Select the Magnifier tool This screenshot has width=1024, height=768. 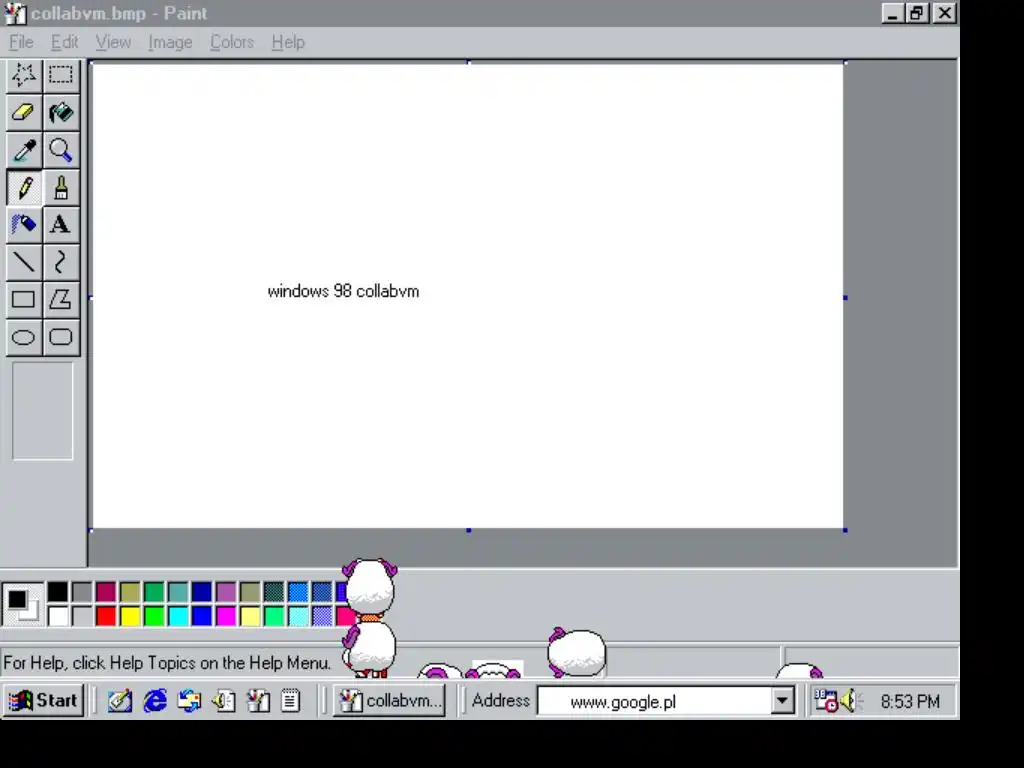click(61, 150)
